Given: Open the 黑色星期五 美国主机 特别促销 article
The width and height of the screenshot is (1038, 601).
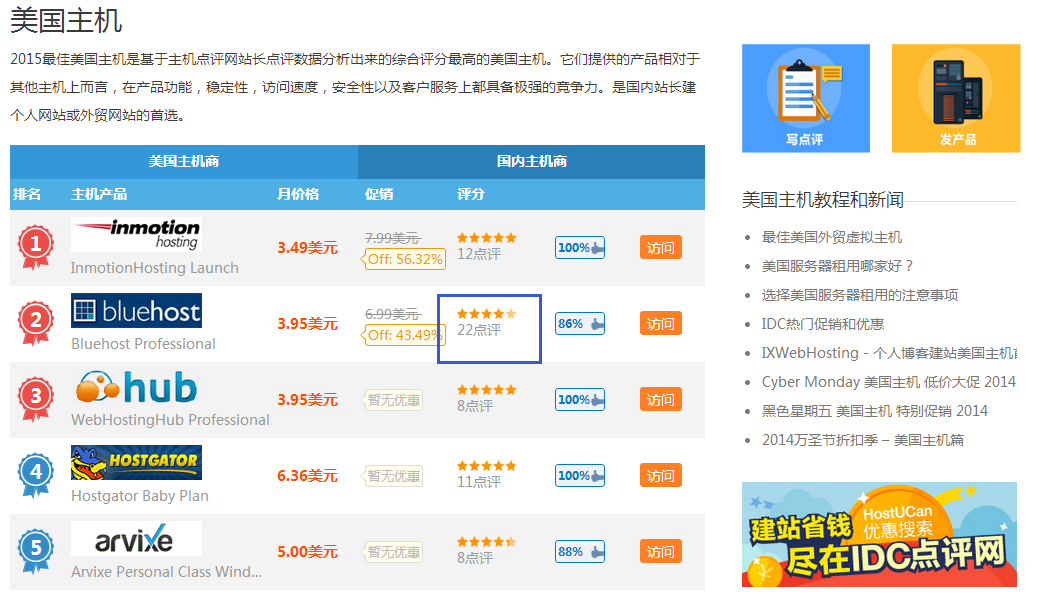Looking at the screenshot, I should tap(875, 411).
